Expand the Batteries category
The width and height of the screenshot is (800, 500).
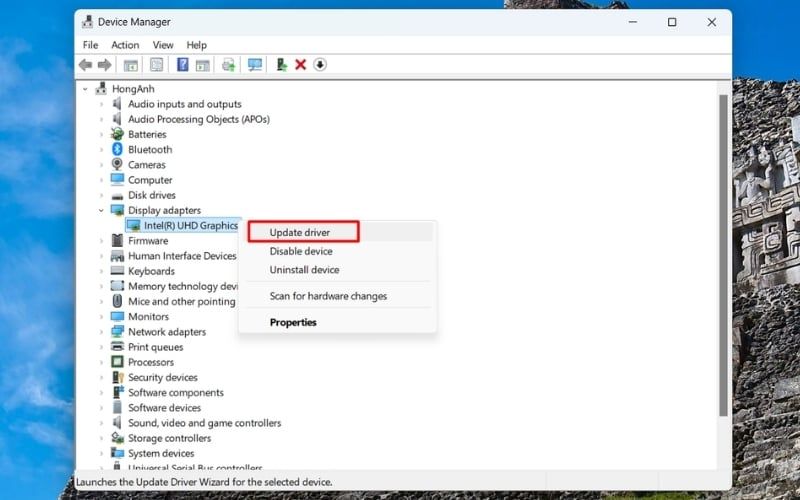click(x=102, y=135)
